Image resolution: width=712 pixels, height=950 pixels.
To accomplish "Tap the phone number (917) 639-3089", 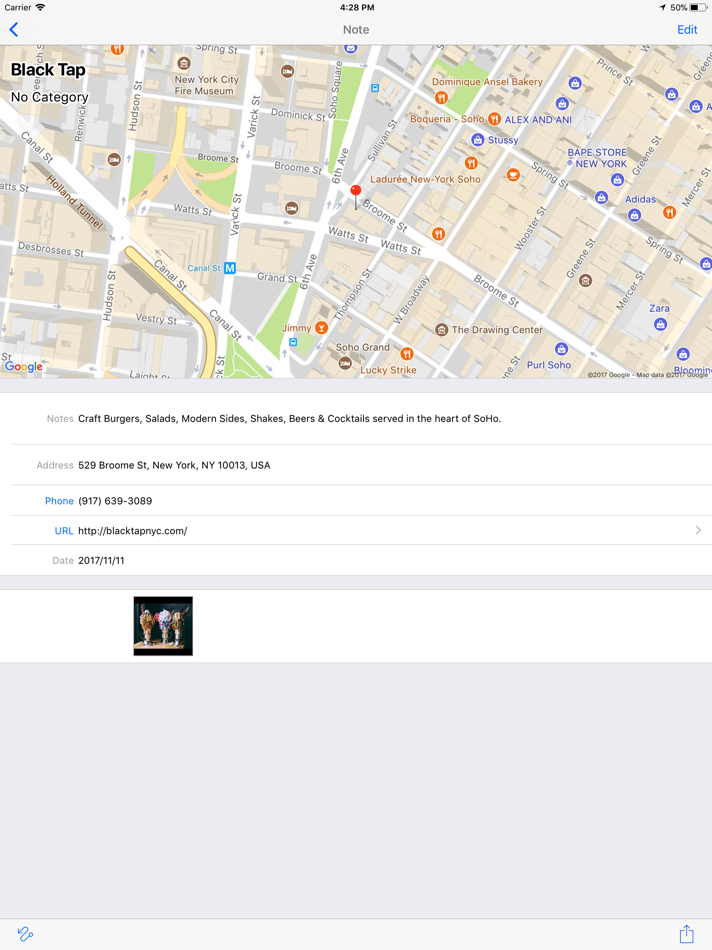I will (x=115, y=501).
